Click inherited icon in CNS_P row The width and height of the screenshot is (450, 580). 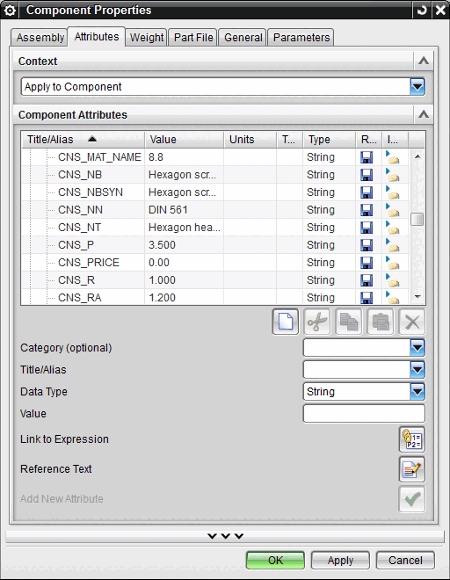(x=393, y=245)
